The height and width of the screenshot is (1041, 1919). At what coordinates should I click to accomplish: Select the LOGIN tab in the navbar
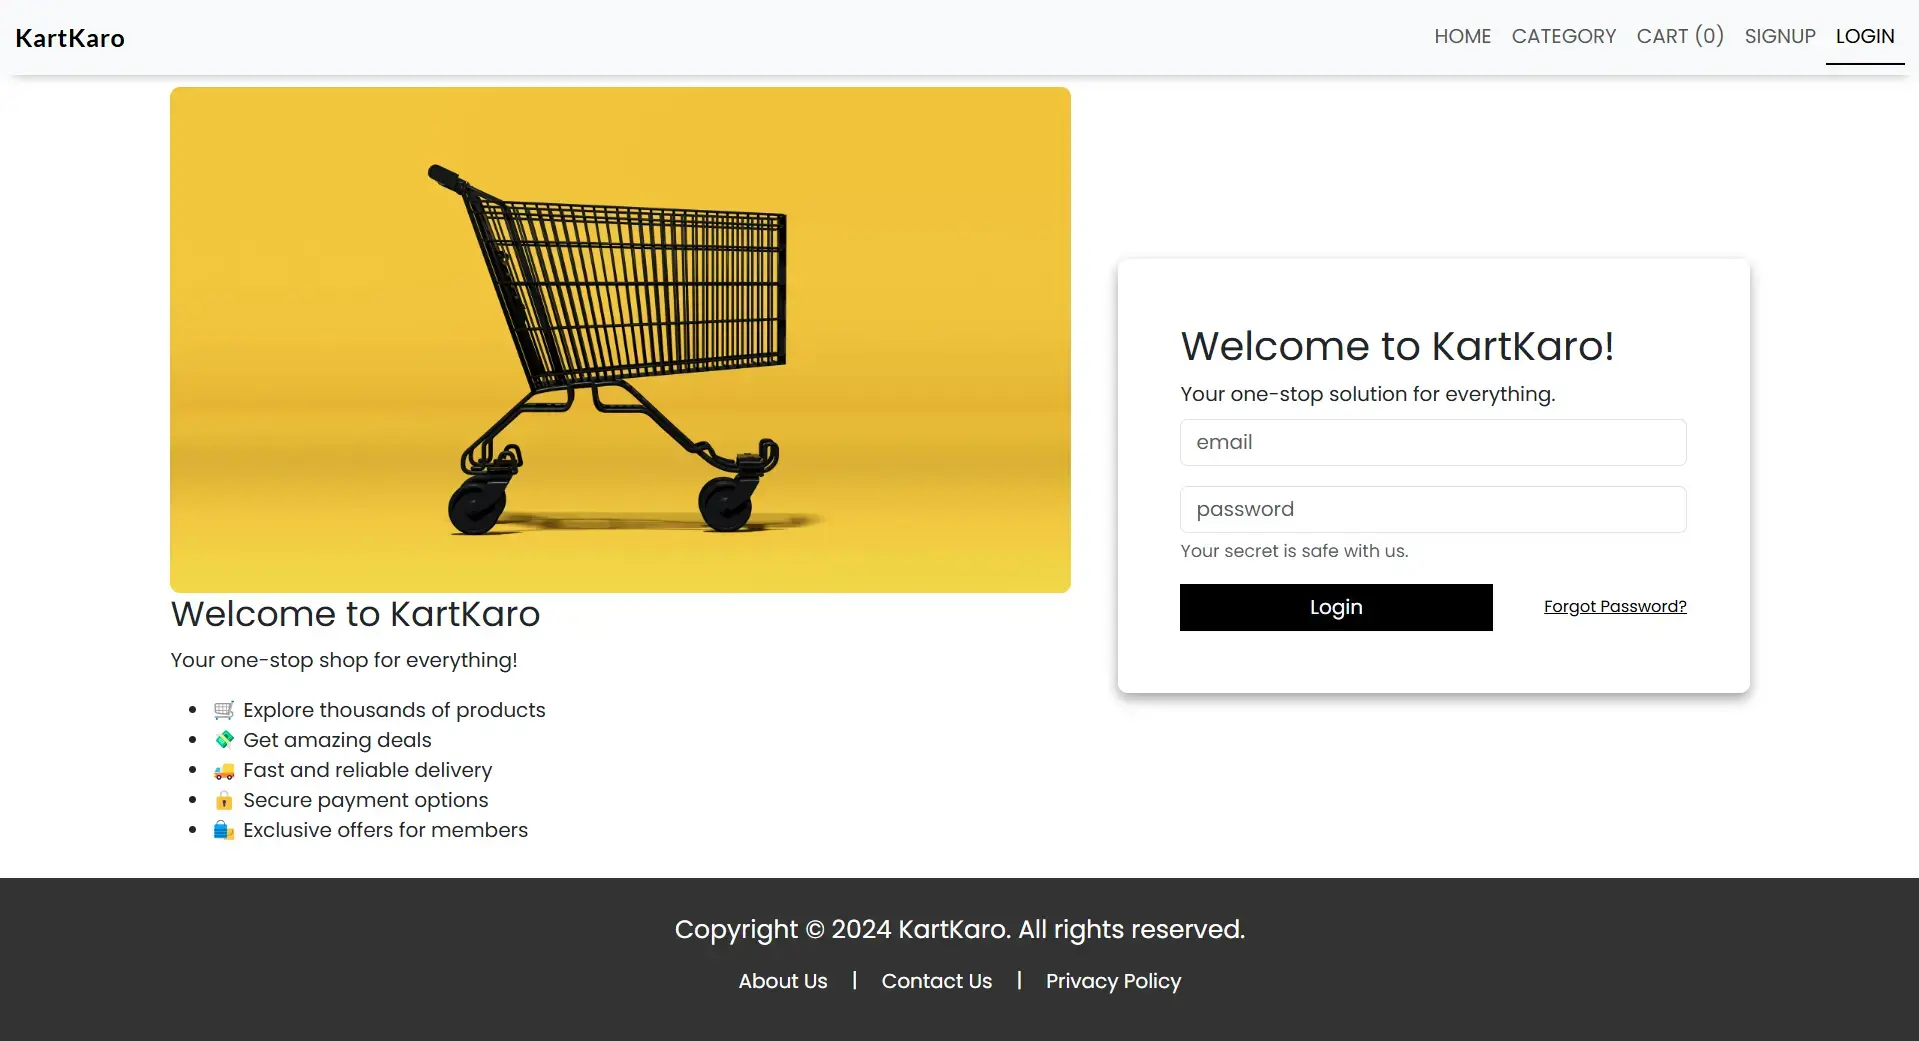(x=1864, y=36)
